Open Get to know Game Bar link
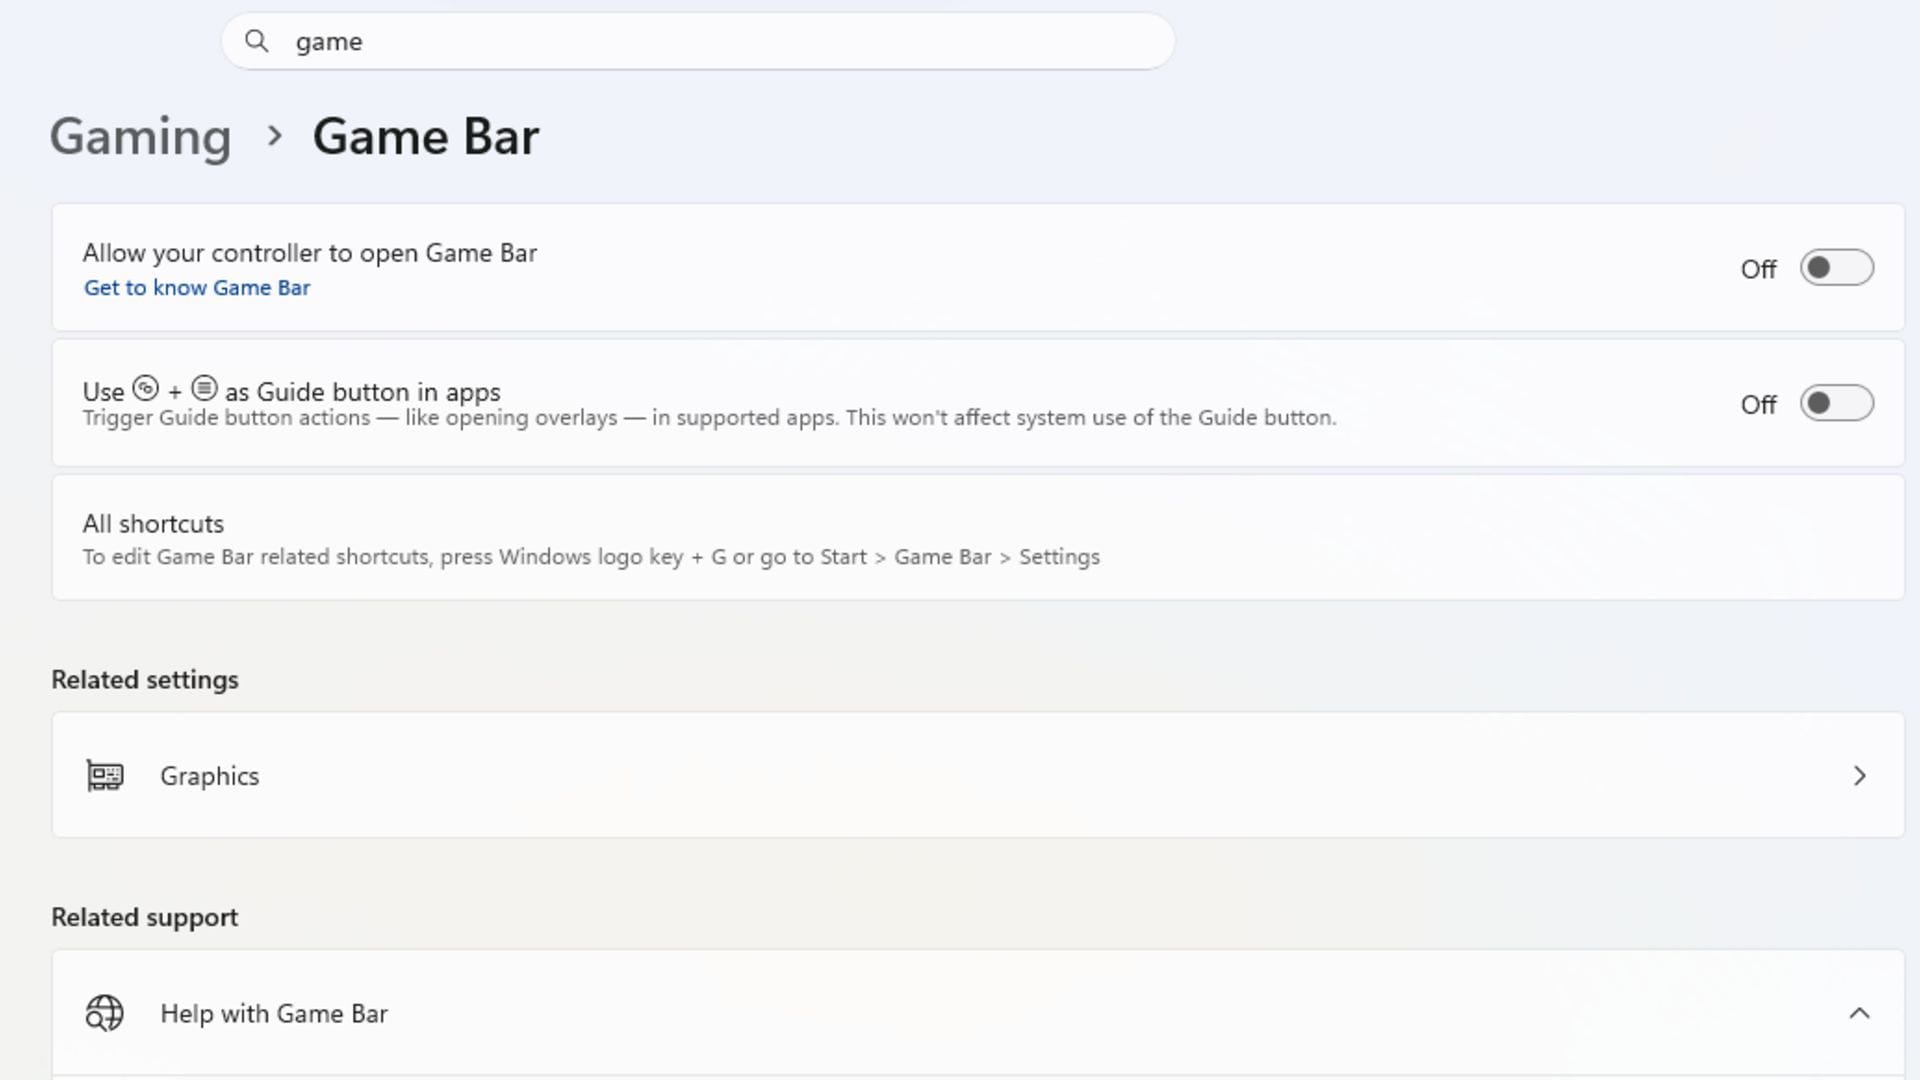The width and height of the screenshot is (1920, 1080). (x=197, y=288)
